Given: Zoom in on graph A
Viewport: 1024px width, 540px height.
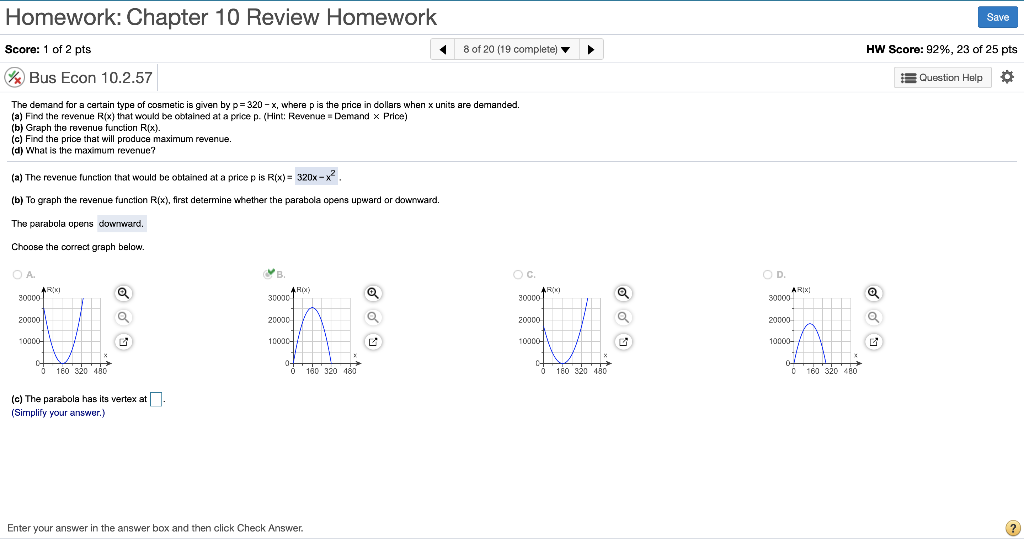Looking at the screenshot, I should coord(123,293).
